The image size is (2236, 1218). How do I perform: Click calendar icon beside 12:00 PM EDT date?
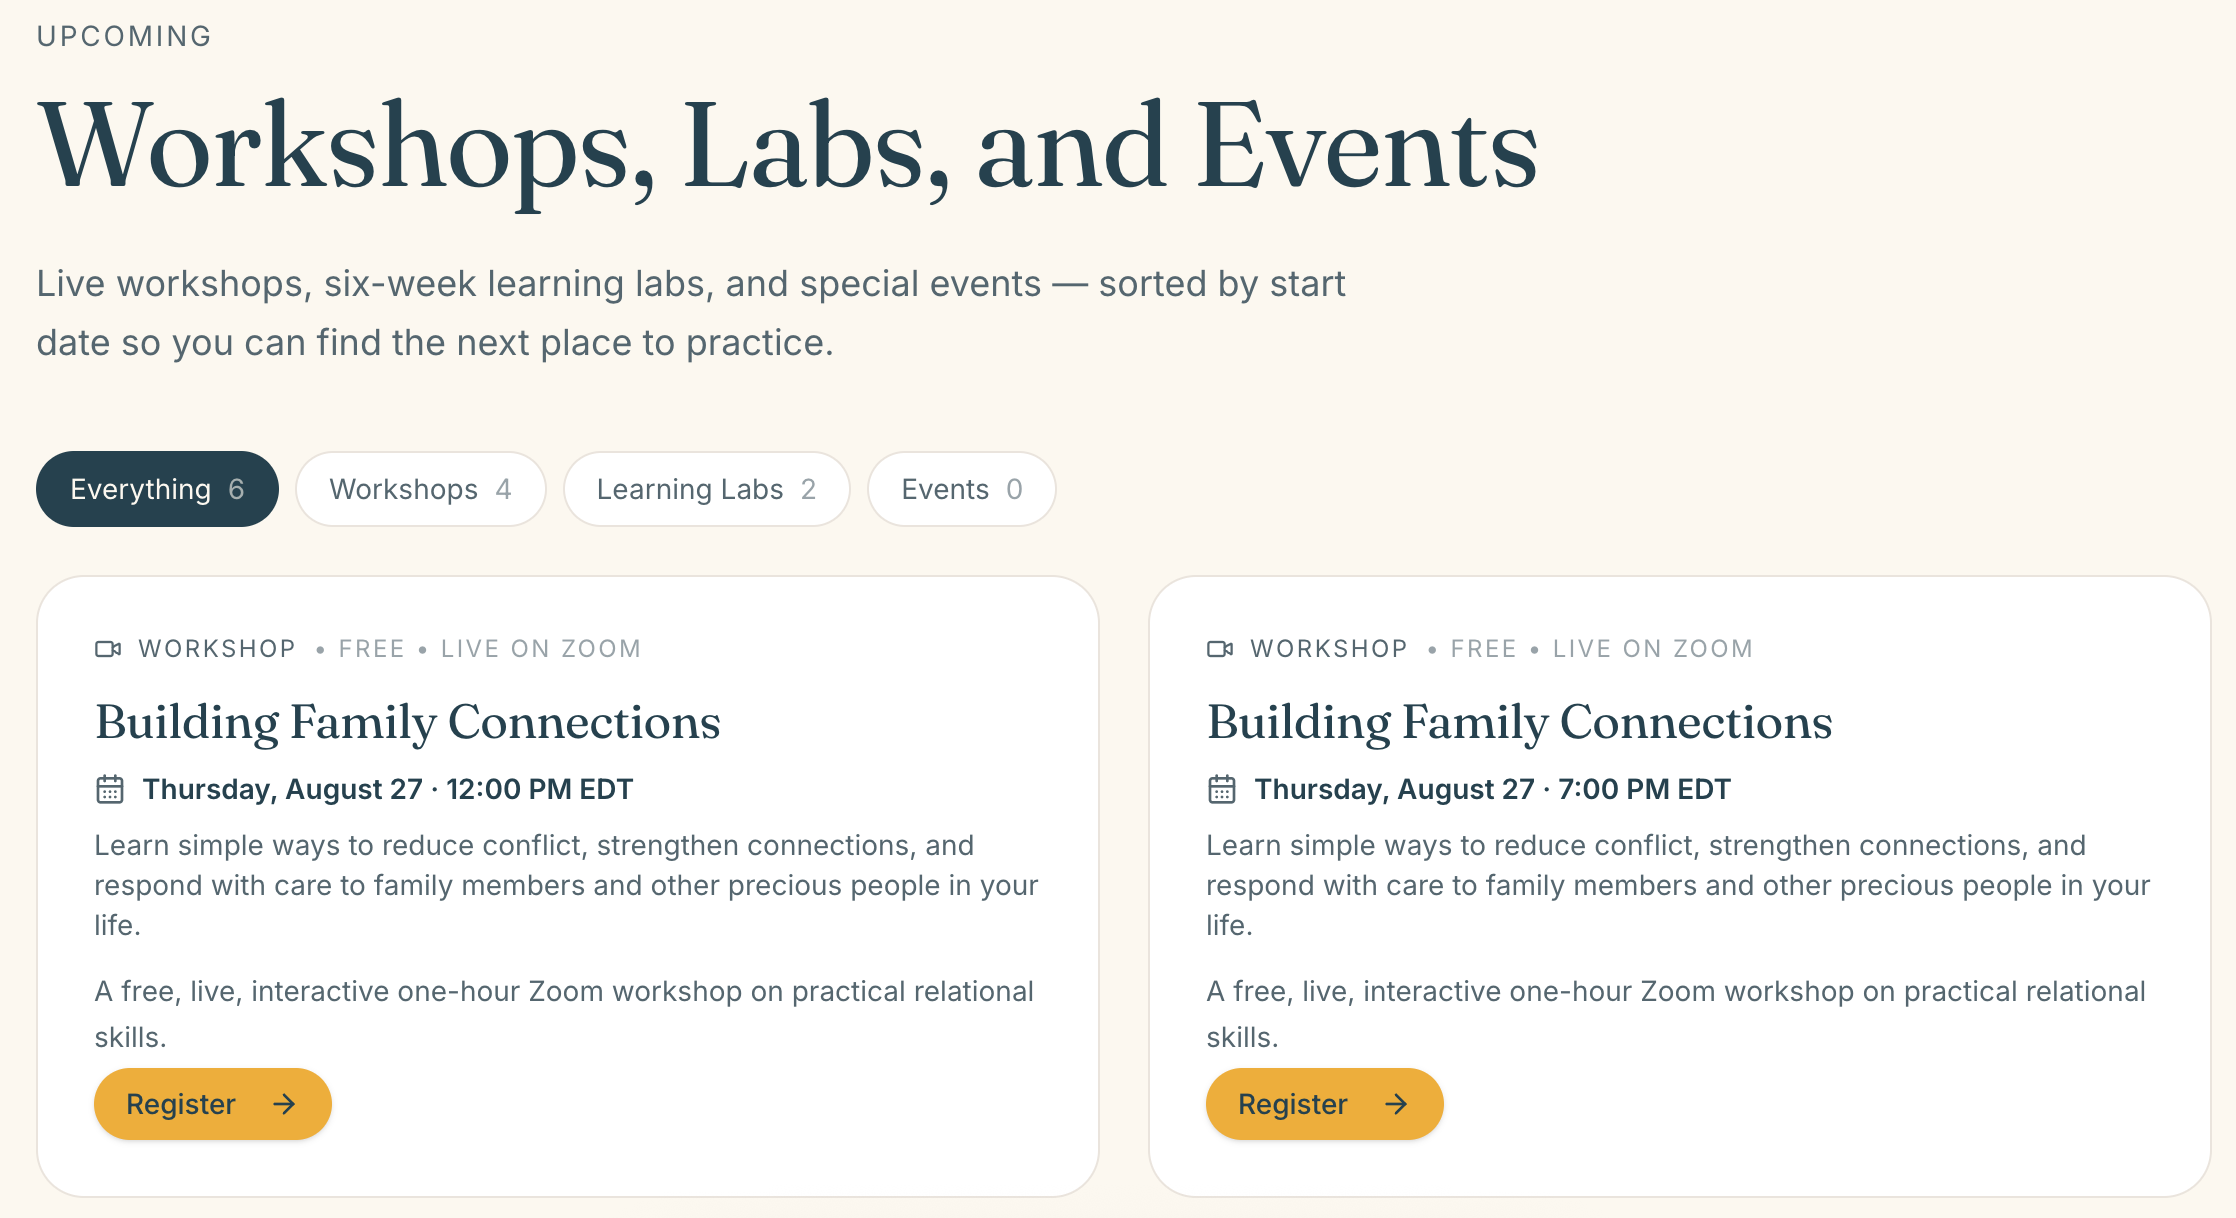pos(109,789)
